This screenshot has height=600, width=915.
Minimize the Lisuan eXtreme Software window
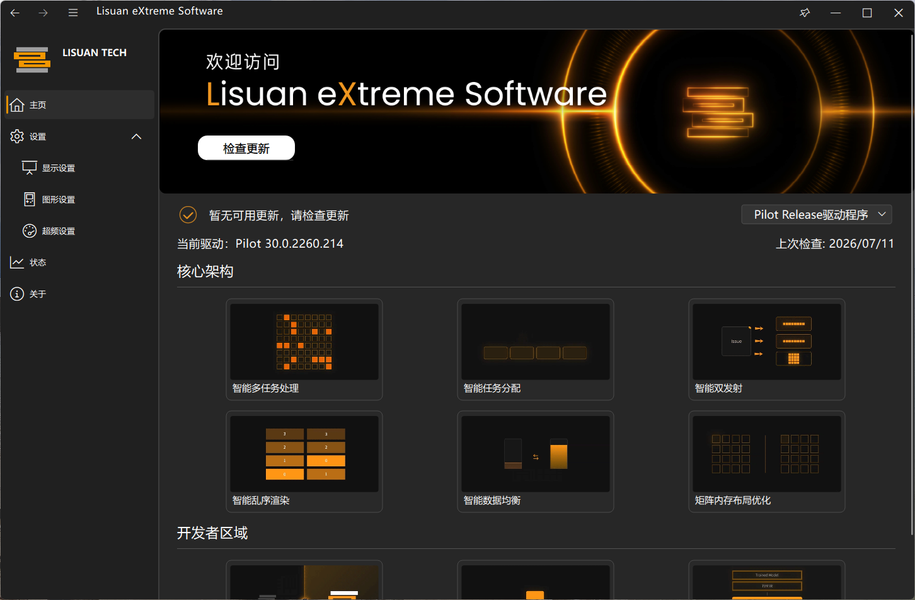click(836, 12)
